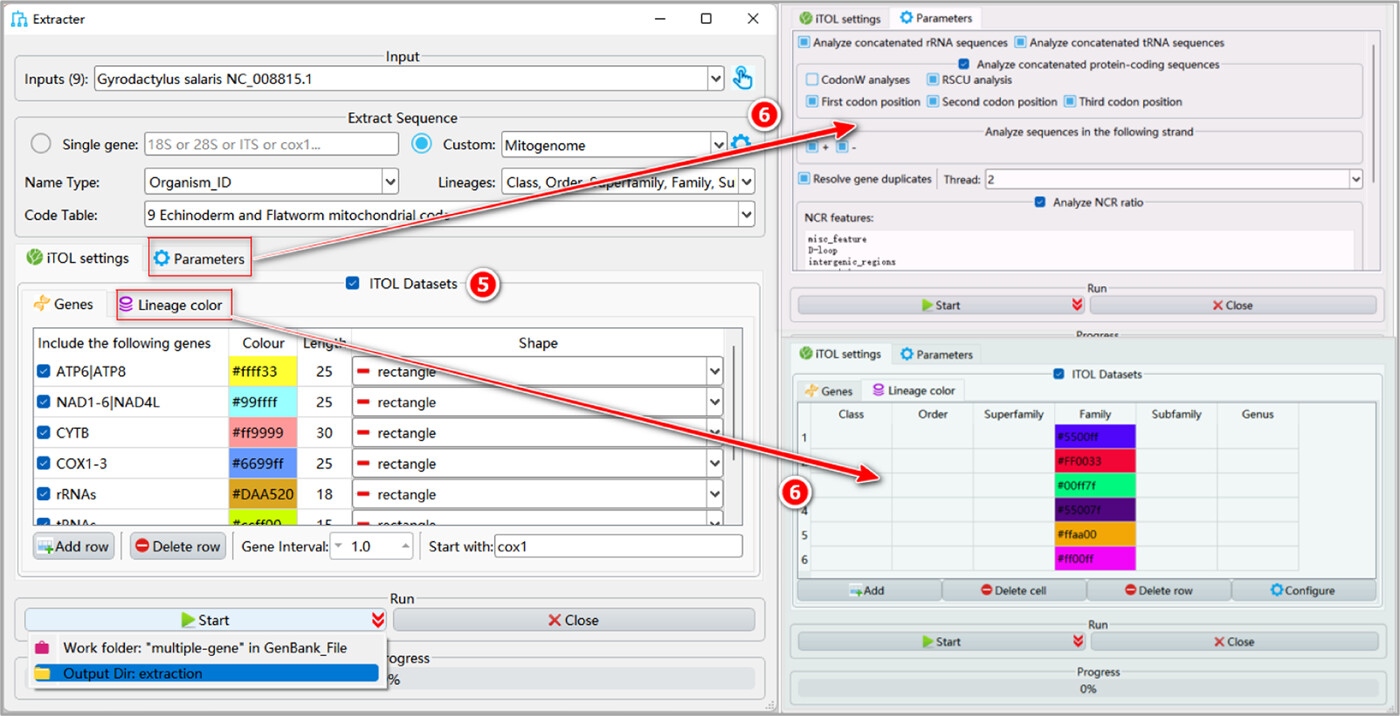Switch to iTOL settings tab in Extracter
The image size is (1400, 716).
click(x=77, y=258)
